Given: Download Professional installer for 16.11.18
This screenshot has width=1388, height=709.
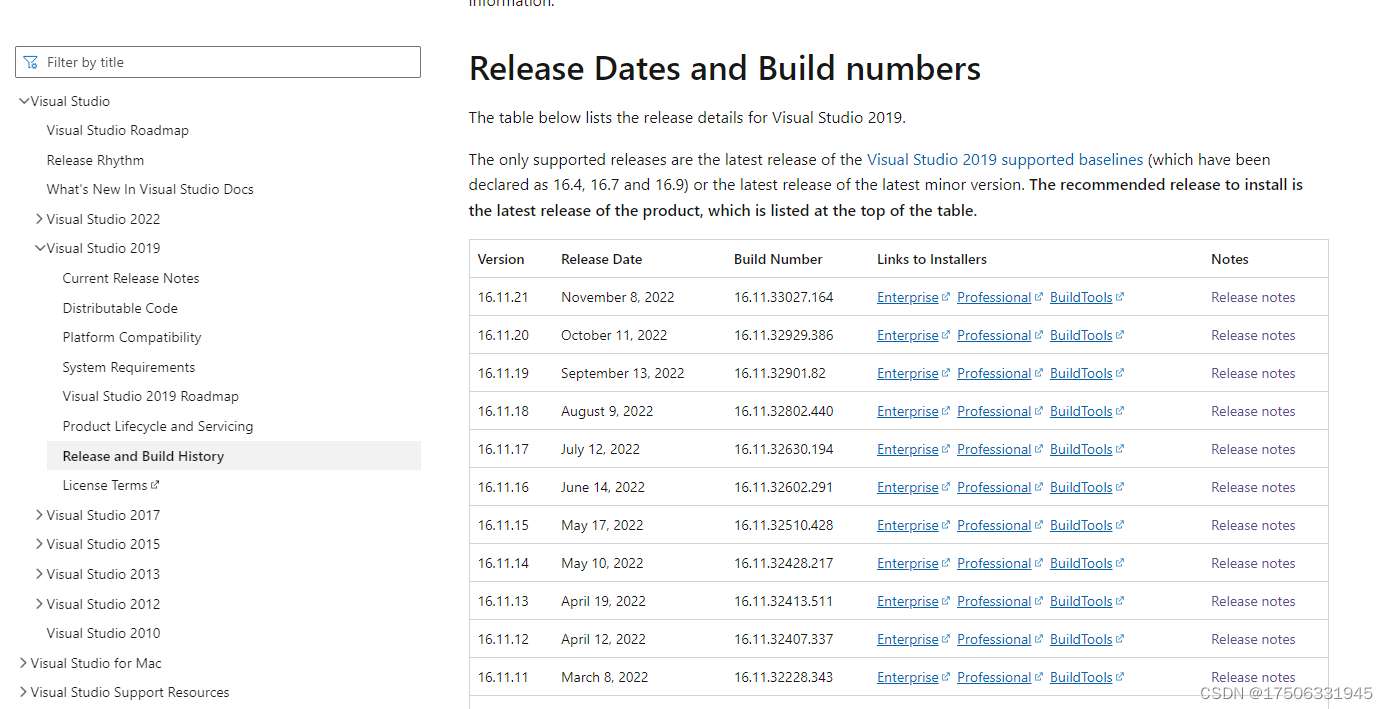Looking at the screenshot, I should (x=993, y=411).
